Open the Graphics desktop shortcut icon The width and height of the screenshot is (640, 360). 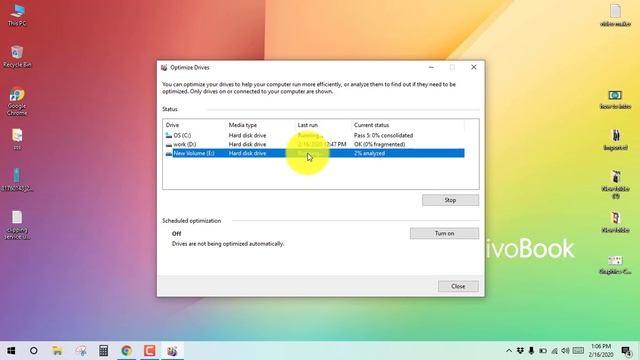click(x=615, y=264)
